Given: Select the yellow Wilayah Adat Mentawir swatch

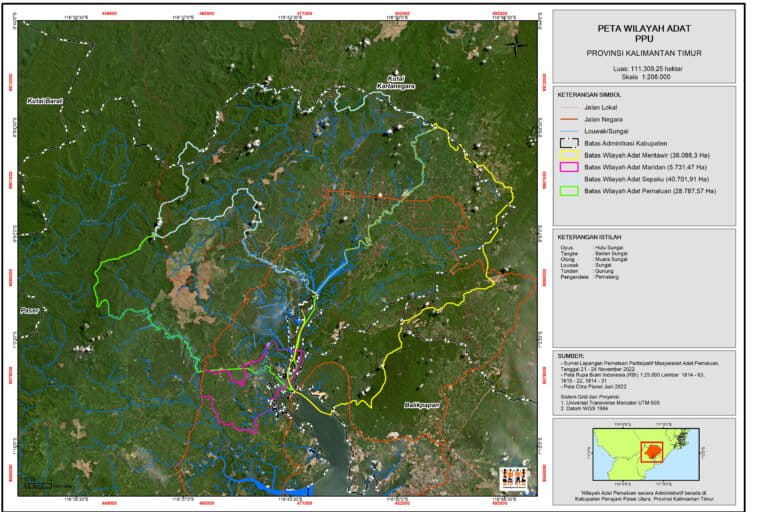Looking at the screenshot, I should pyautogui.click(x=569, y=155).
